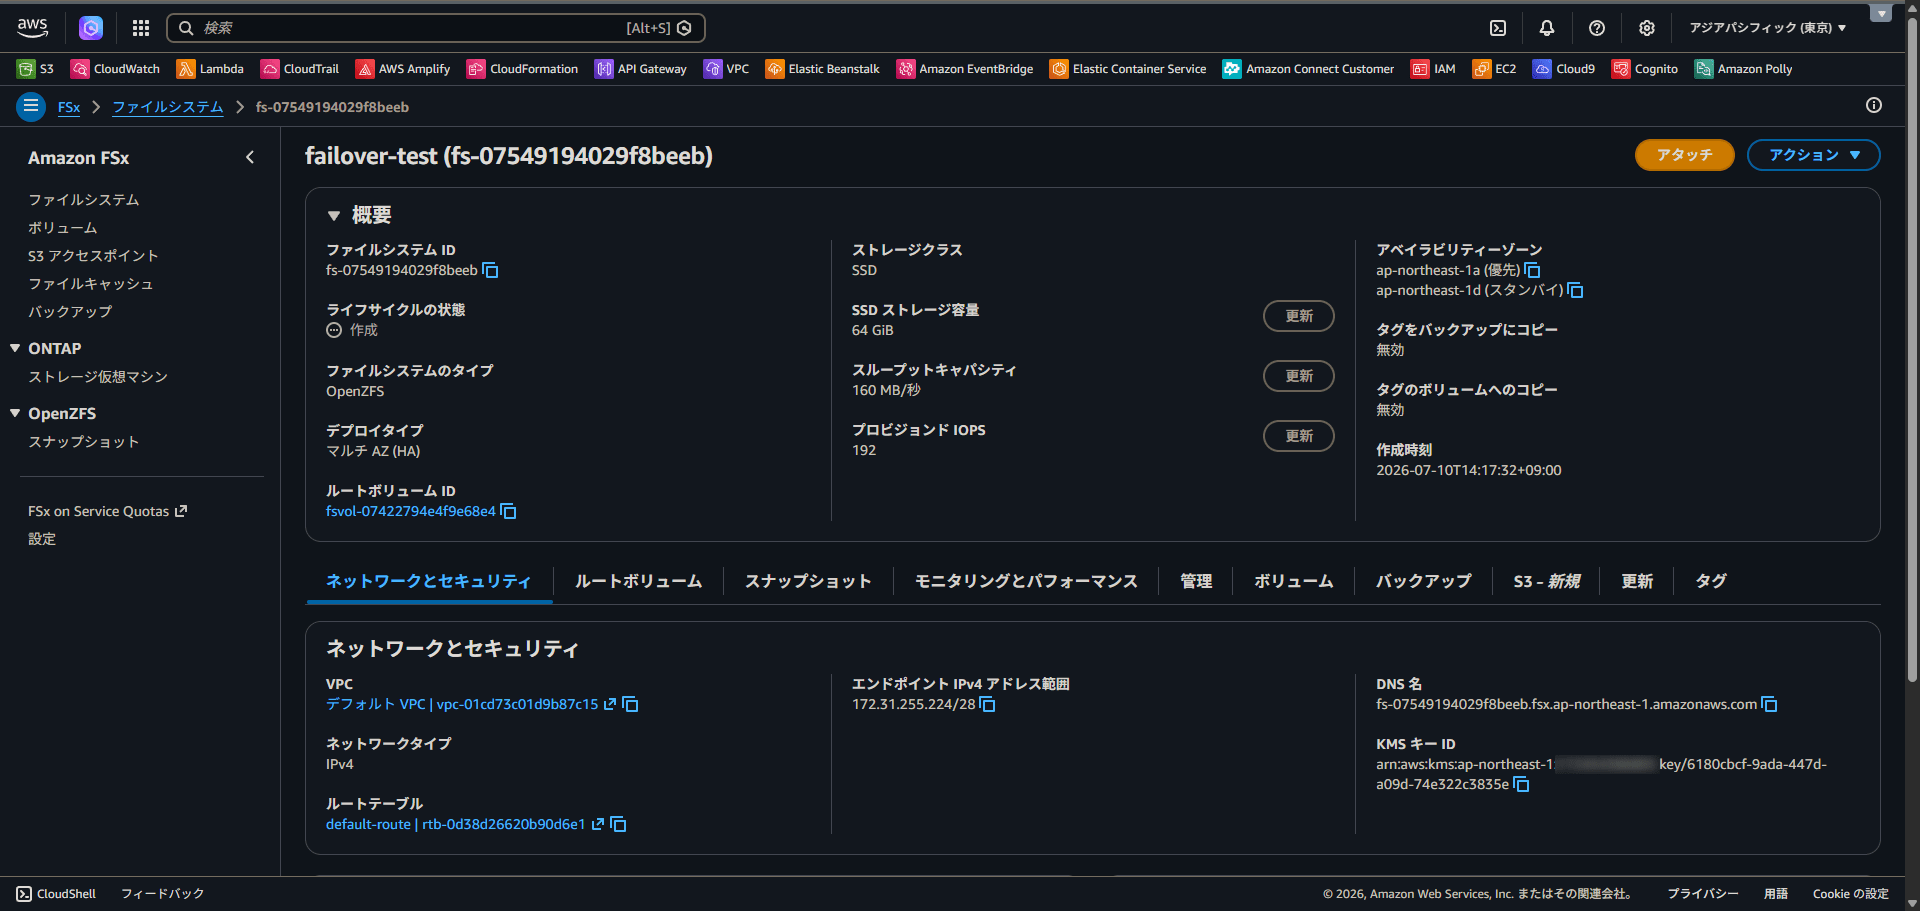Collapse the Amazon FSx side panel
1920x911 pixels.
pyautogui.click(x=250, y=157)
